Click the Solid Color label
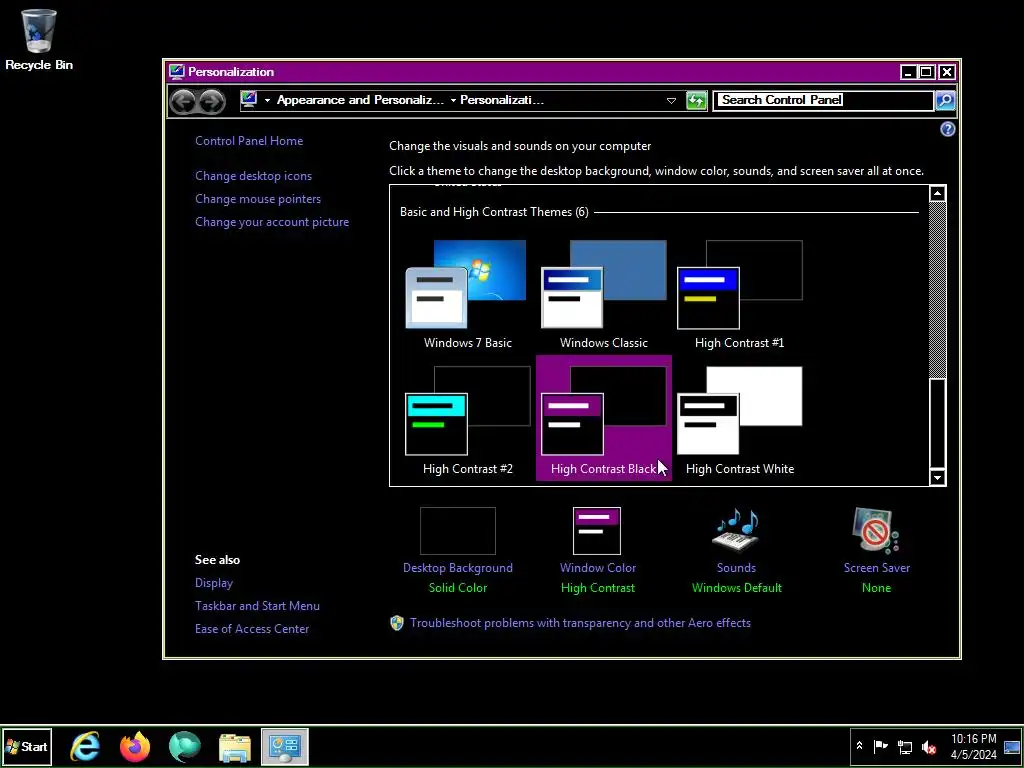This screenshot has width=1024, height=768. pyautogui.click(x=458, y=588)
